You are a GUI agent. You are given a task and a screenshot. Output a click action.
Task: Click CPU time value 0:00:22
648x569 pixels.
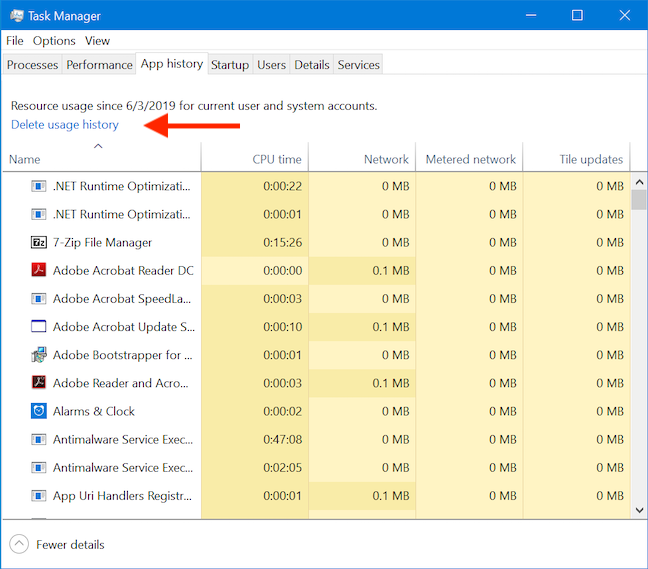[283, 186]
